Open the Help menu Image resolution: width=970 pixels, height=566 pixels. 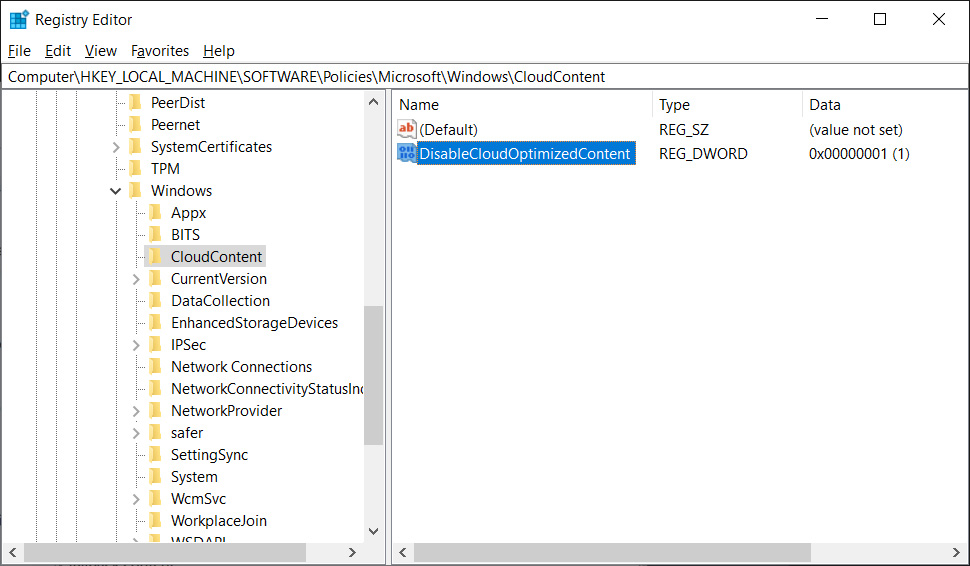219,51
